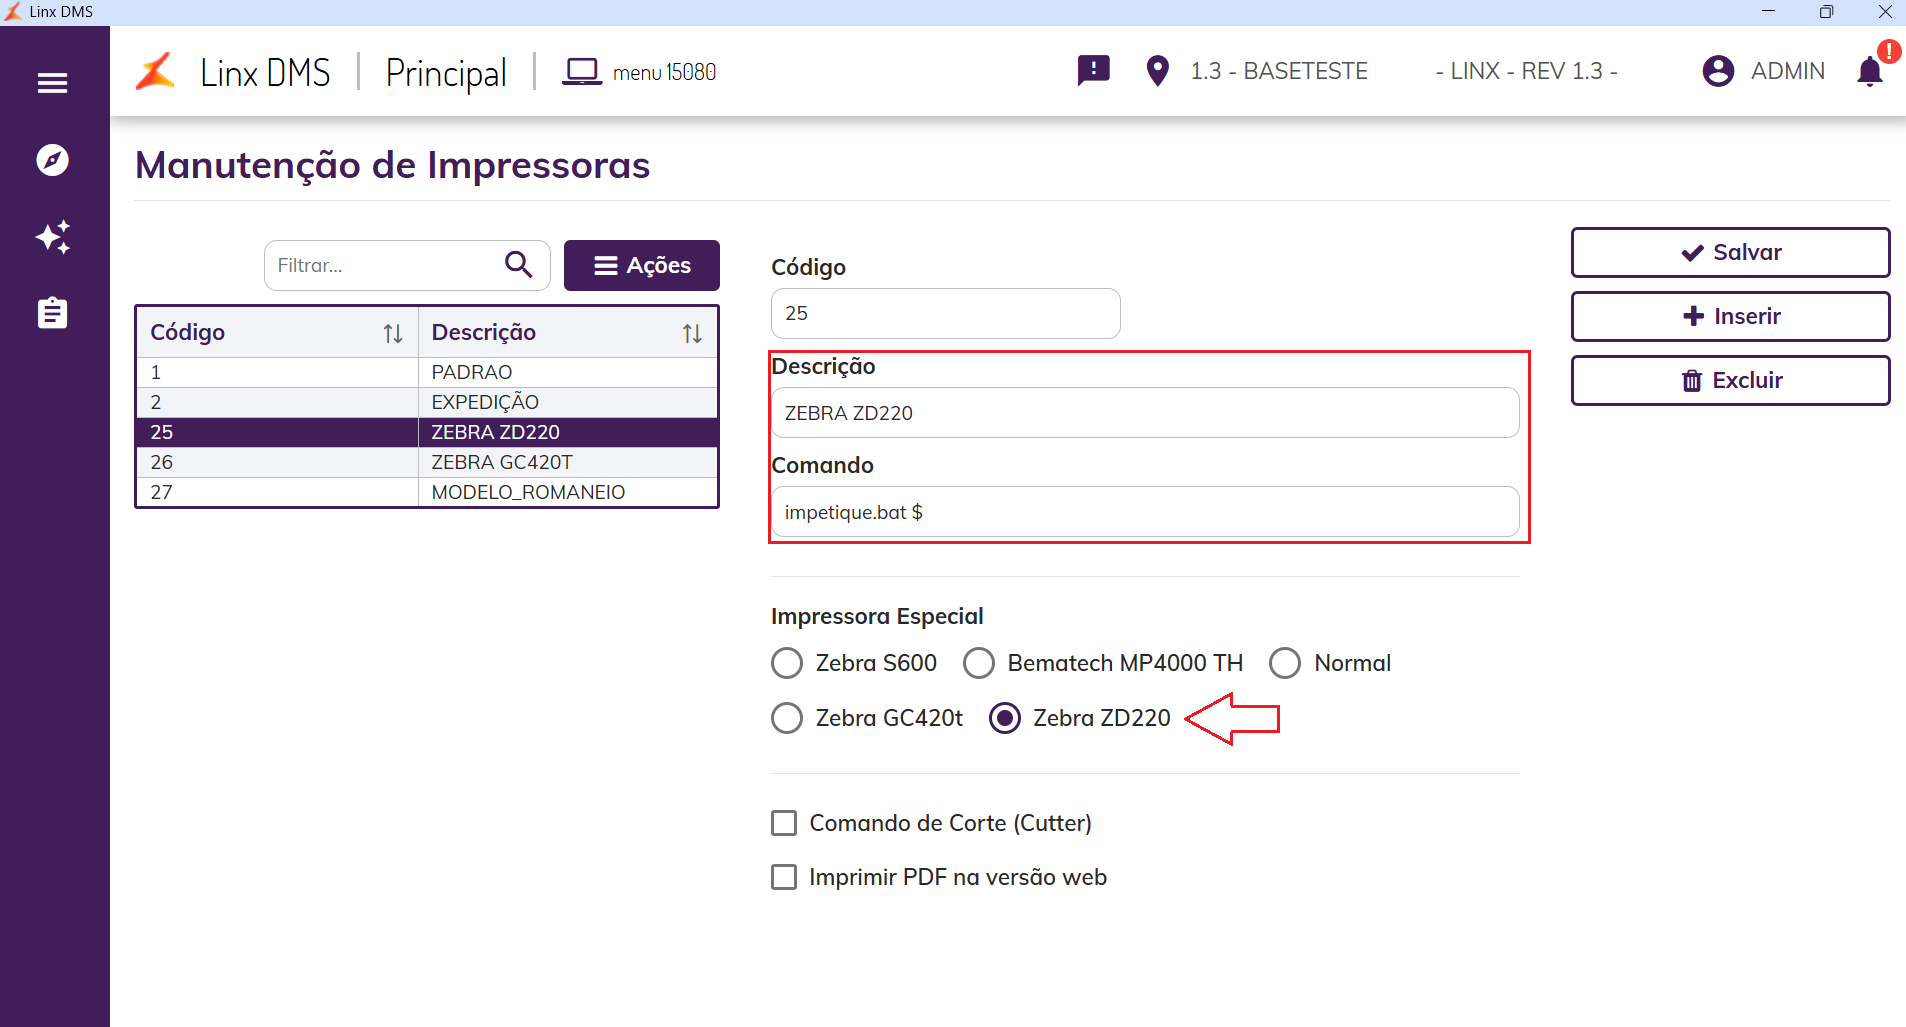Open the clipboard sidebar icon
The width and height of the screenshot is (1906, 1027).
52,313
